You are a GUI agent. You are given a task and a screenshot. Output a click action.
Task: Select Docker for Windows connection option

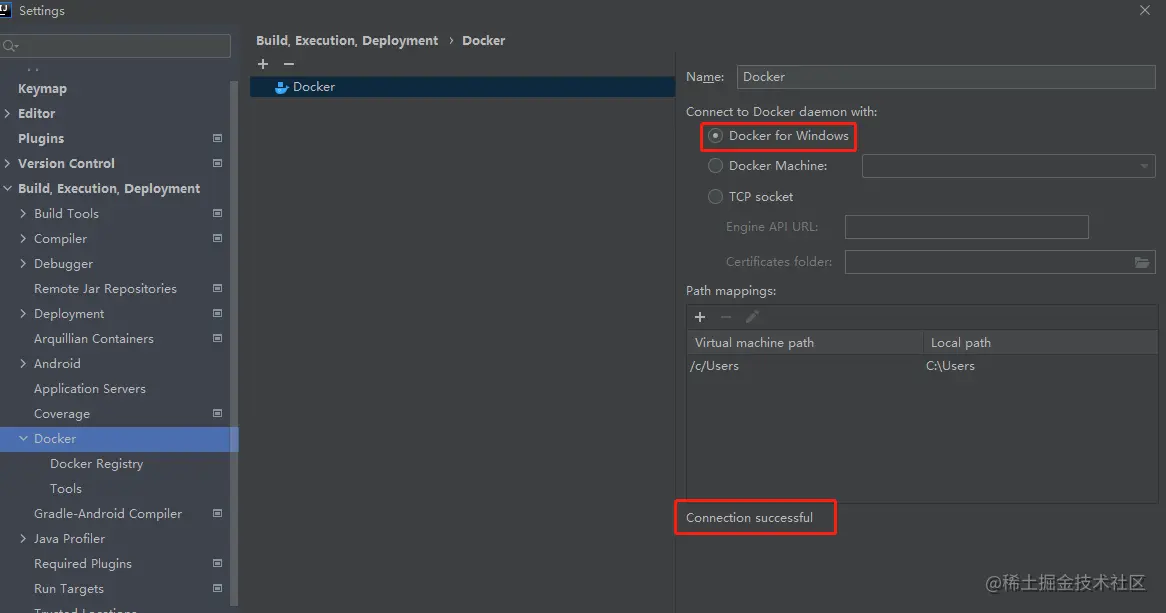(x=715, y=135)
